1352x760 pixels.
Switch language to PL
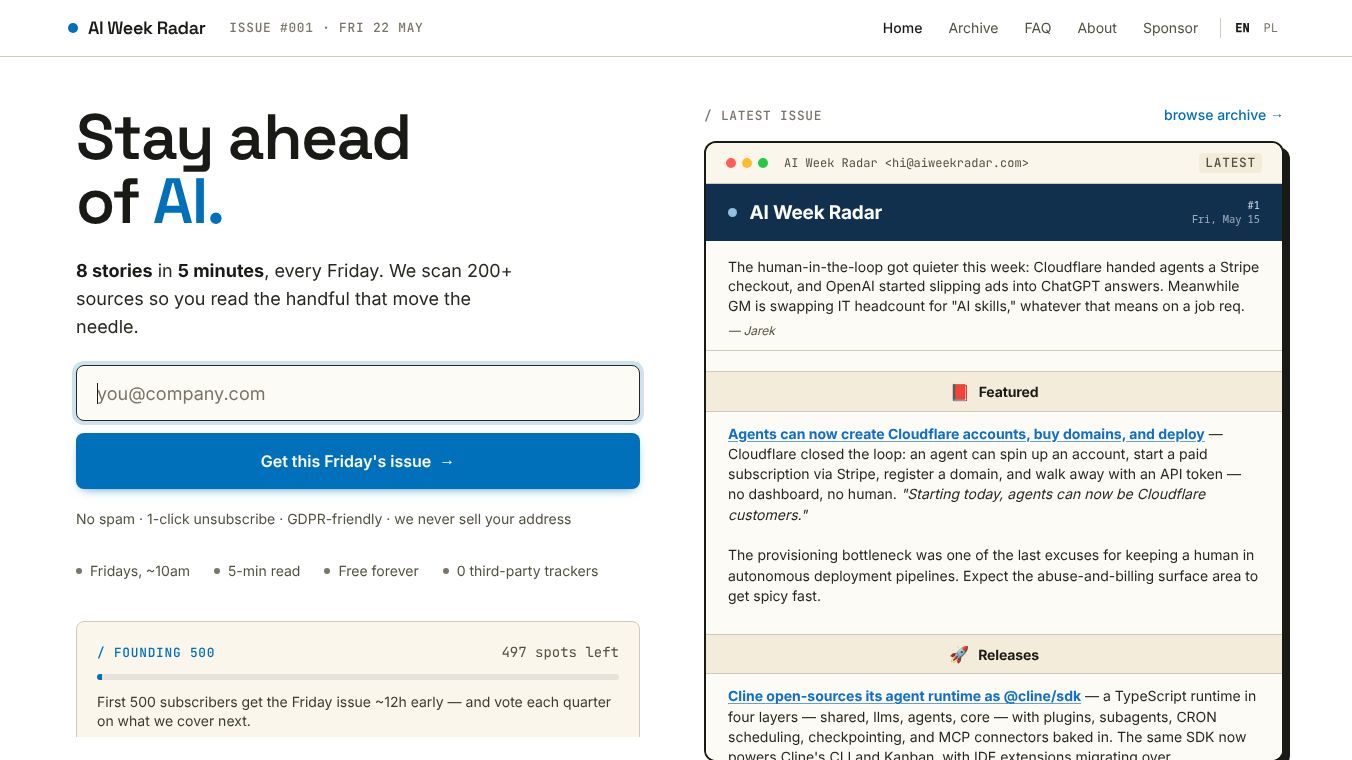(x=1270, y=28)
